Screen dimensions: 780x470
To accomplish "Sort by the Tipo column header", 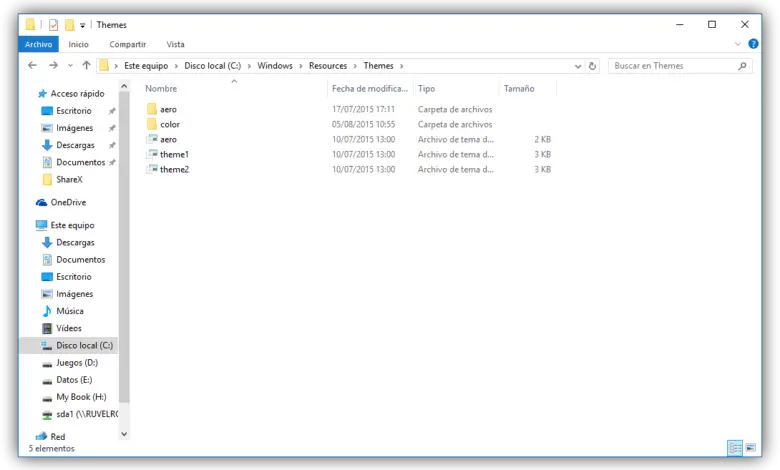I will click(426, 89).
